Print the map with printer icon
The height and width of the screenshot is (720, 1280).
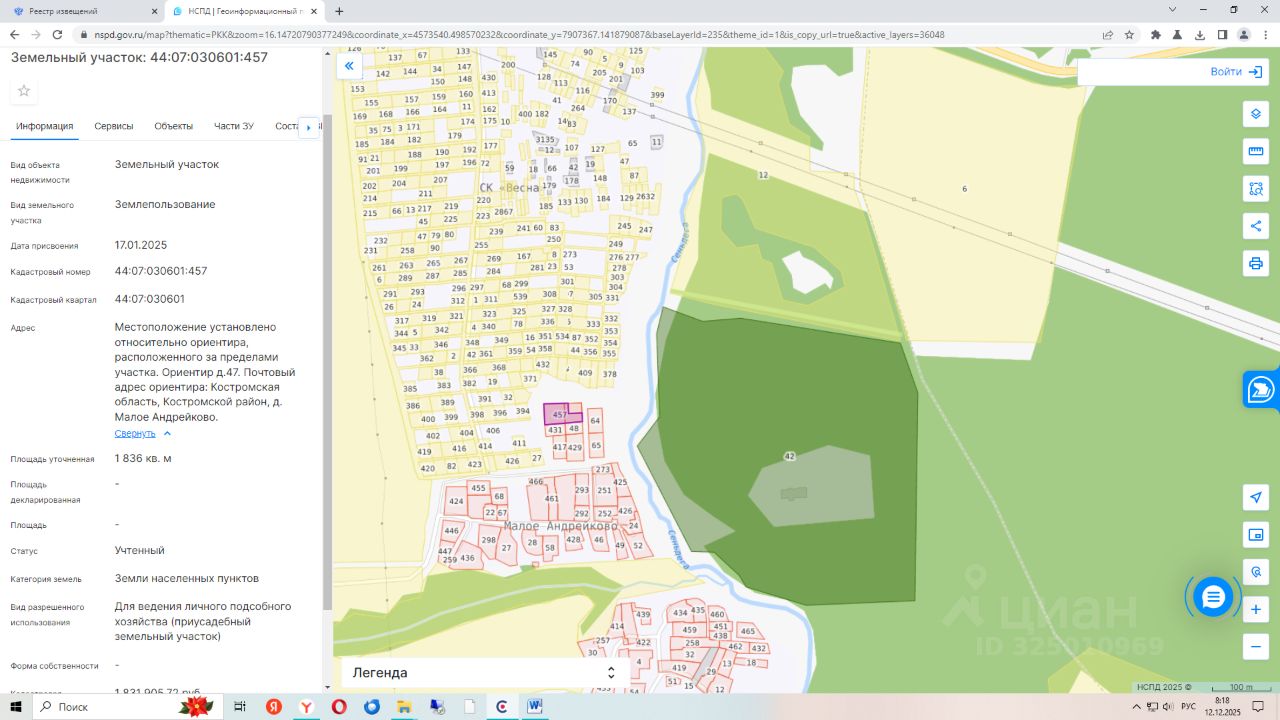click(1255, 264)
